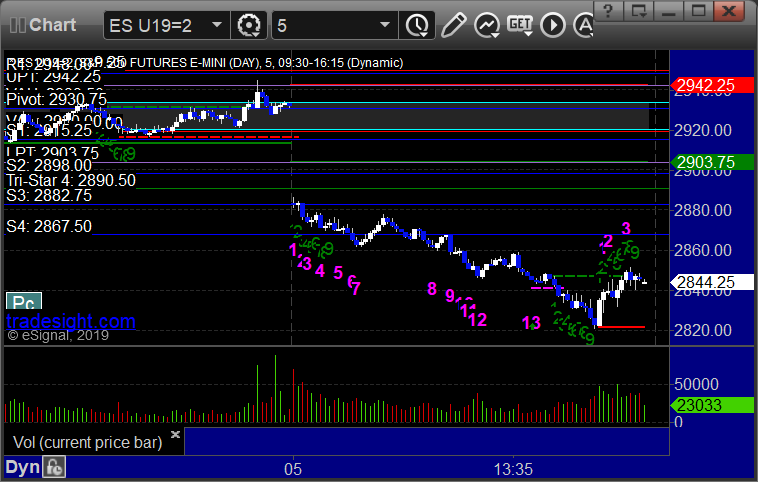758x482 pixels.
Task: Click the S2: 2898.00 label
Action: [x=49, y=165]
